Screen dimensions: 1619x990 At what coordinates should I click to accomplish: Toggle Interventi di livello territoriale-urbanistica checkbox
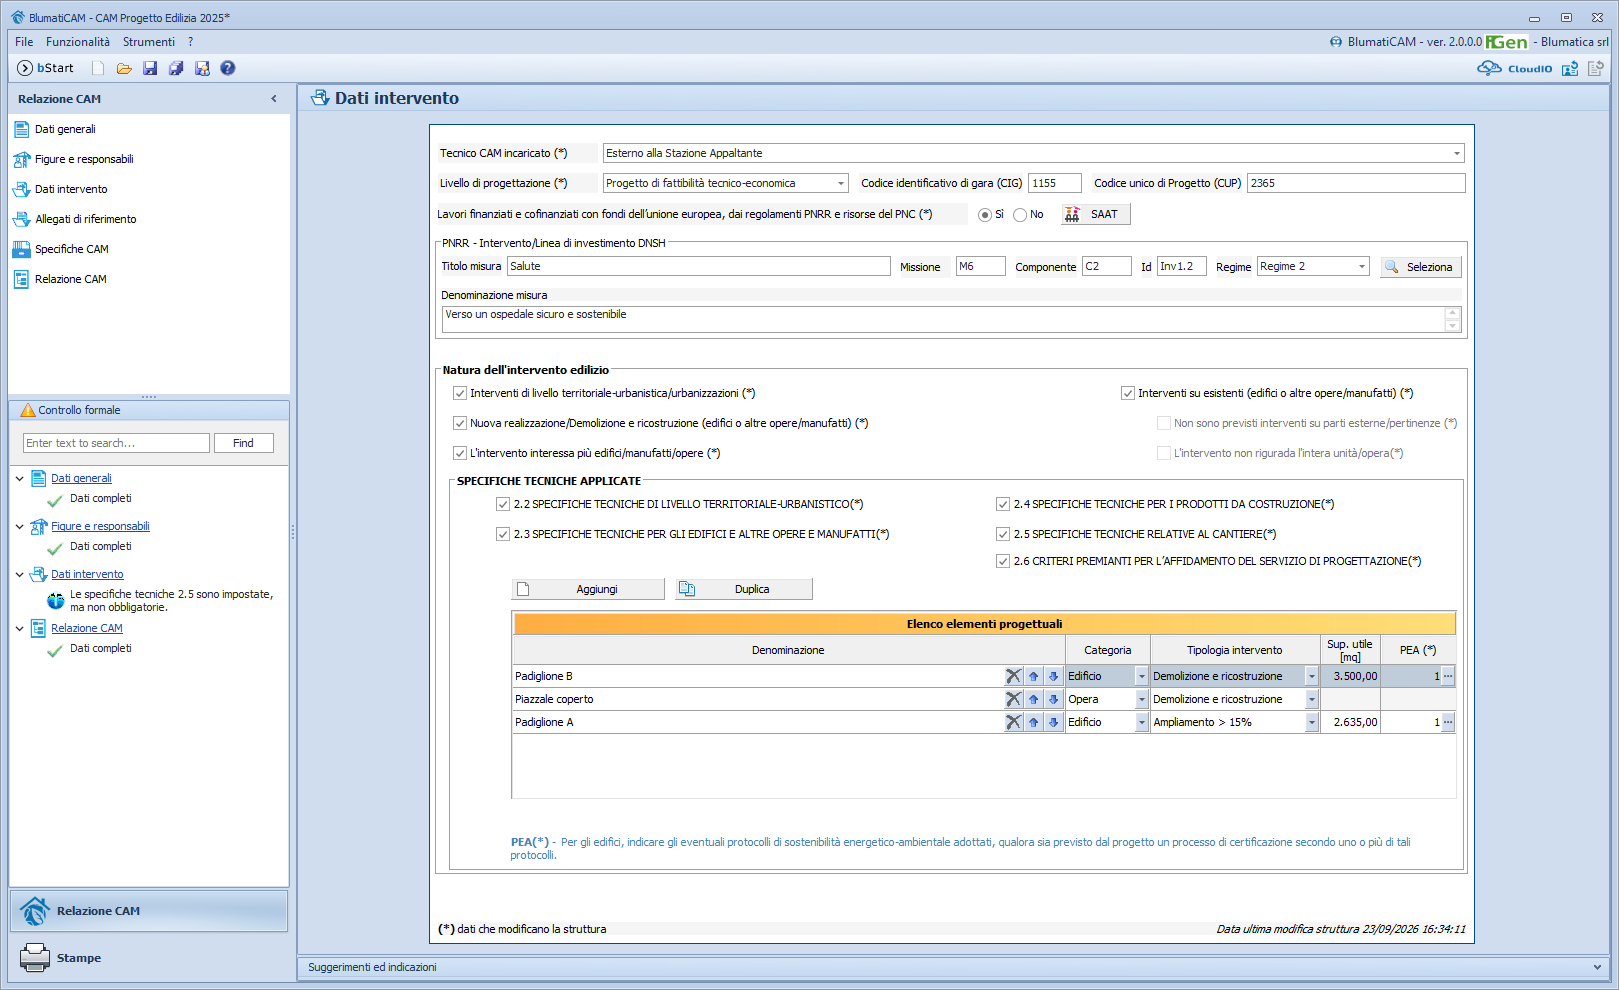pyautogui.click(x=460, y=393)
